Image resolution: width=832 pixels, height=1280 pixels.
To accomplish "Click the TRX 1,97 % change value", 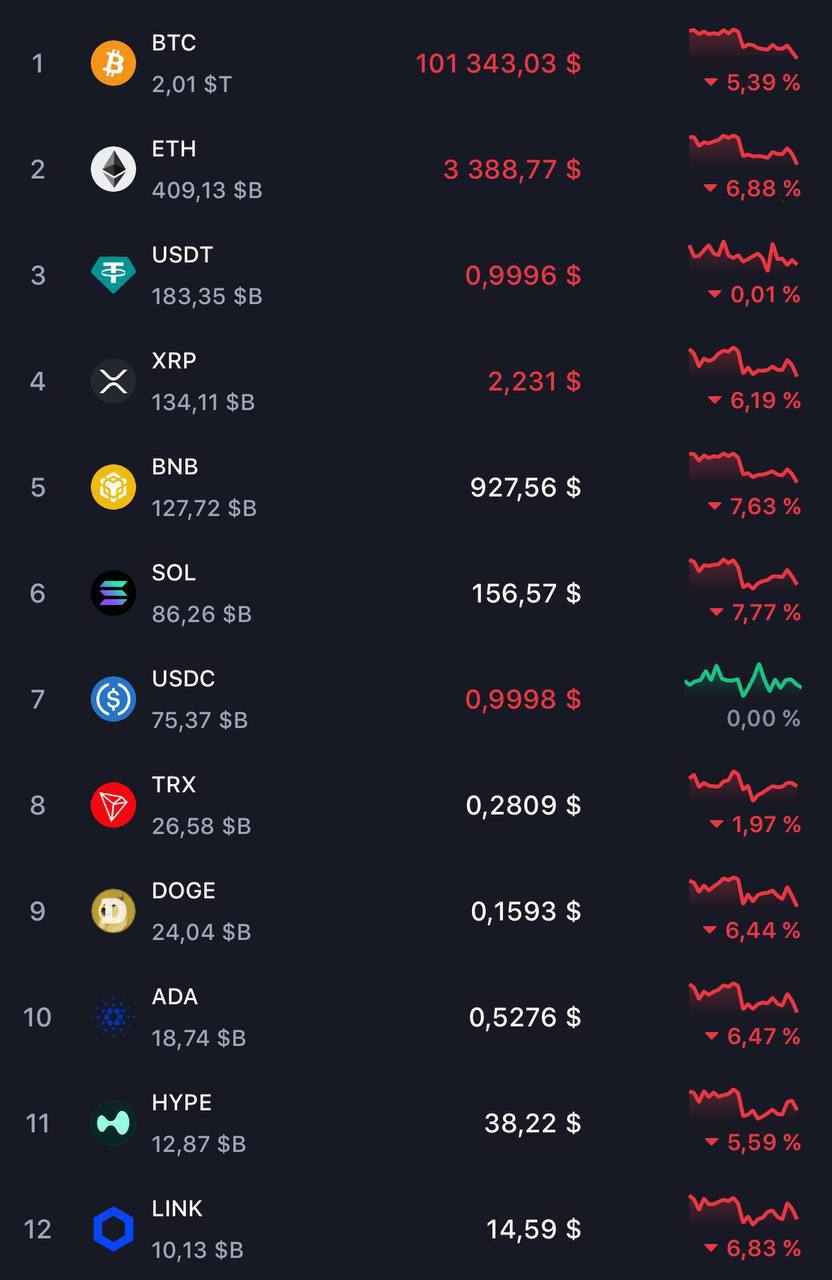I will point(755,824).
